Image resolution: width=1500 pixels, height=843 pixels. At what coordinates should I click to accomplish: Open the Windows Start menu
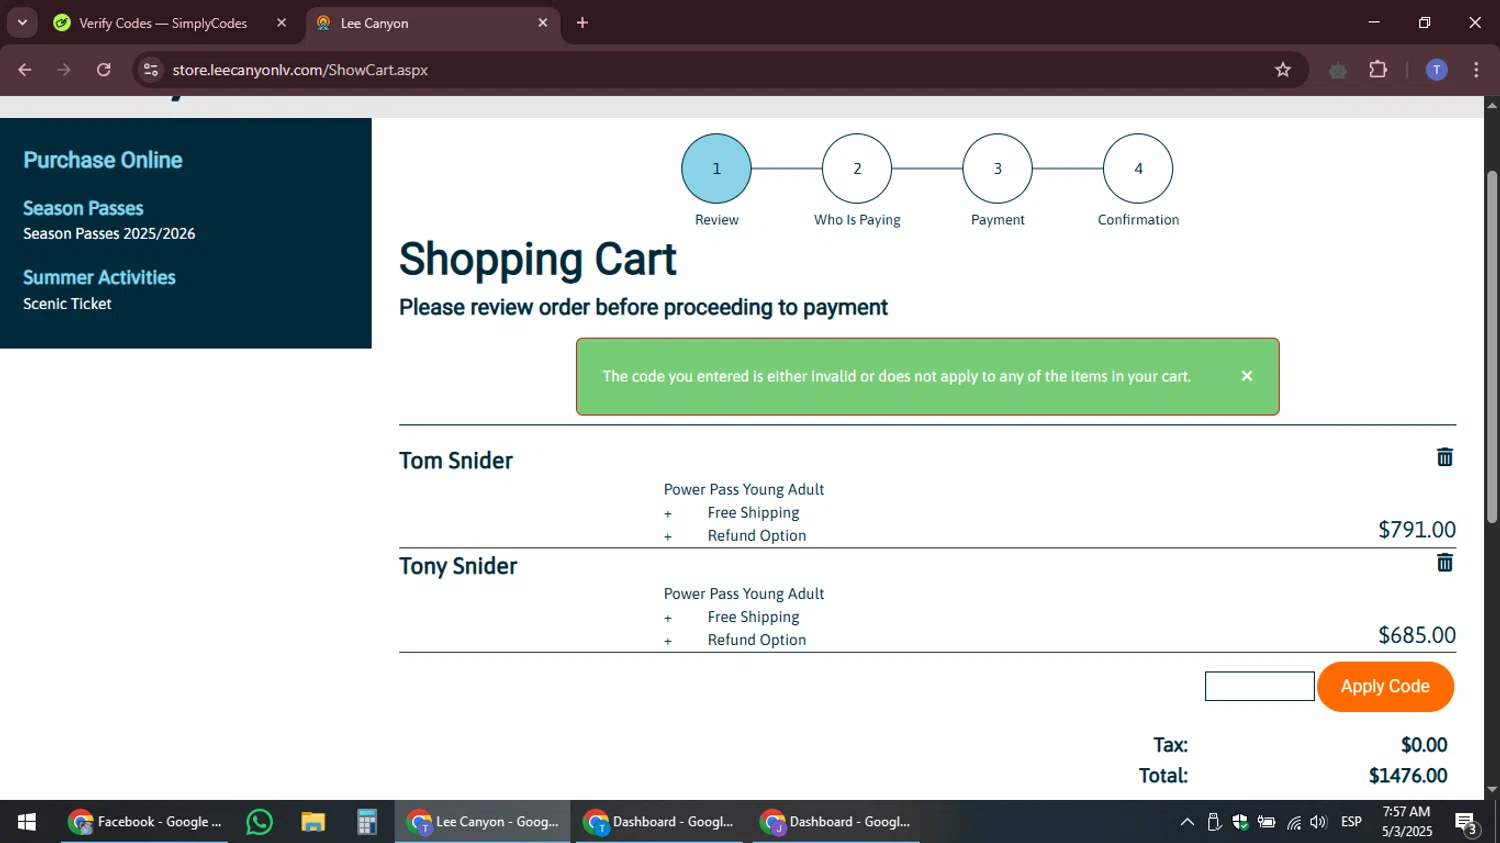[x=27, y=822]
